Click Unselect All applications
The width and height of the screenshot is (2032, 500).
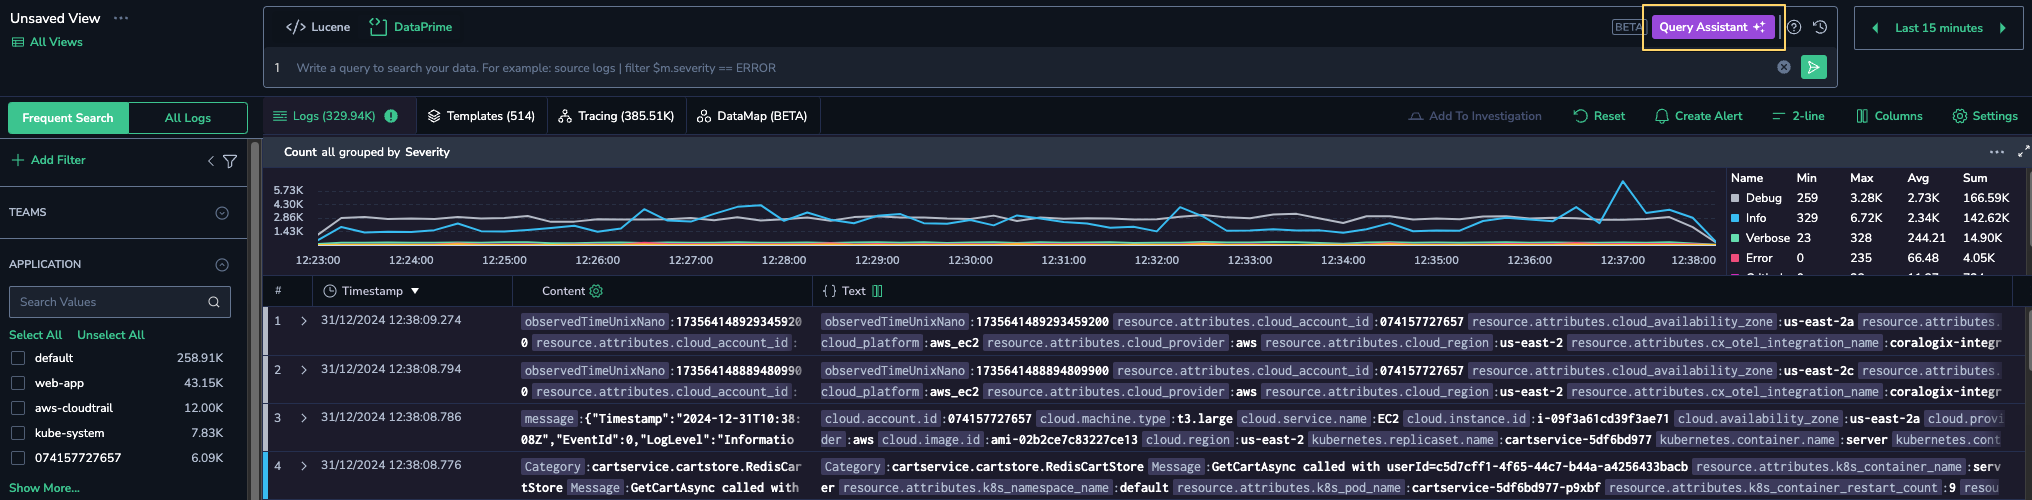coord(111,335)
